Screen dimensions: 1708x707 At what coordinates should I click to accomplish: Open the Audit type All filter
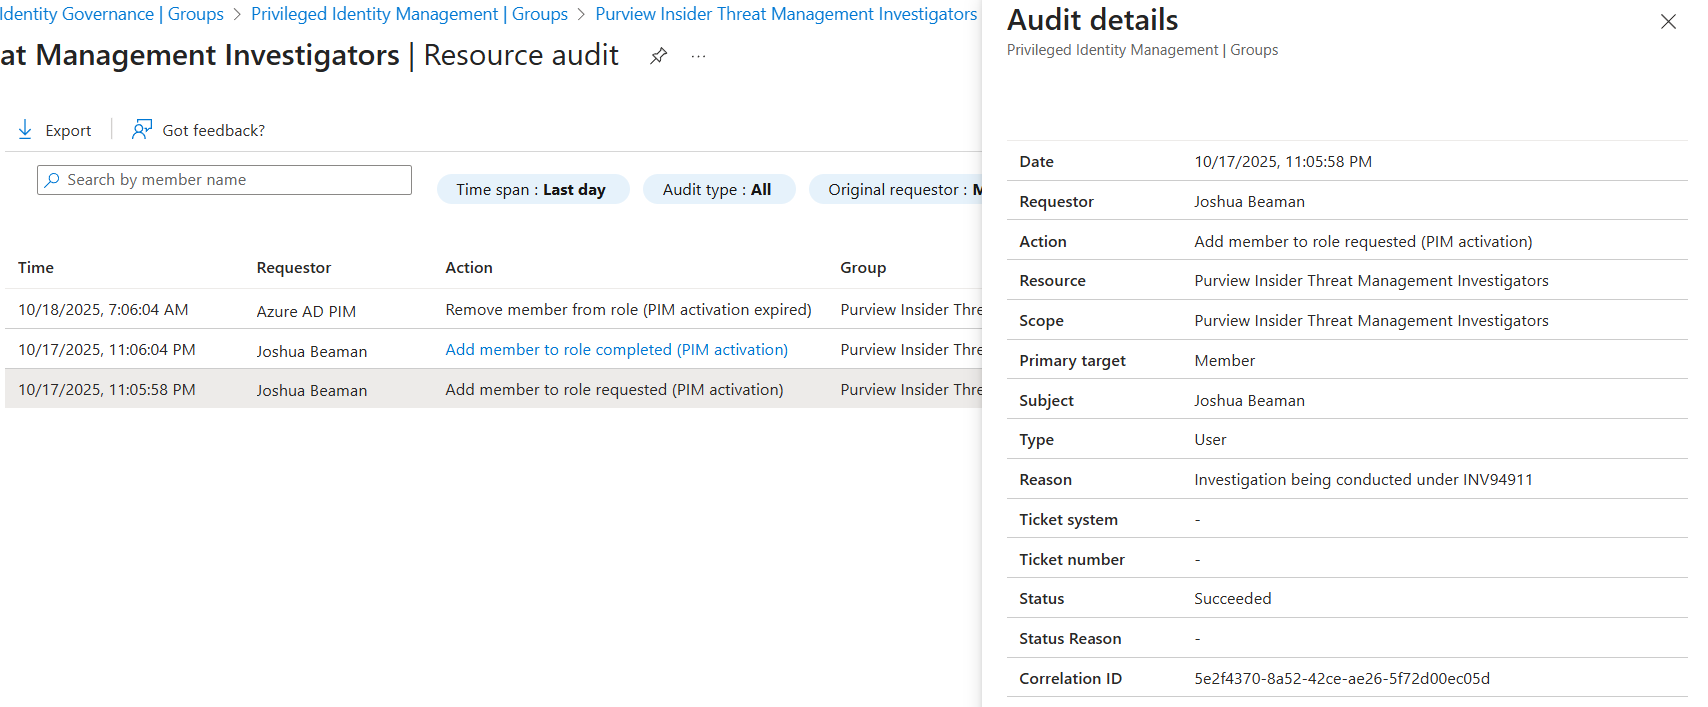(717, 189)
